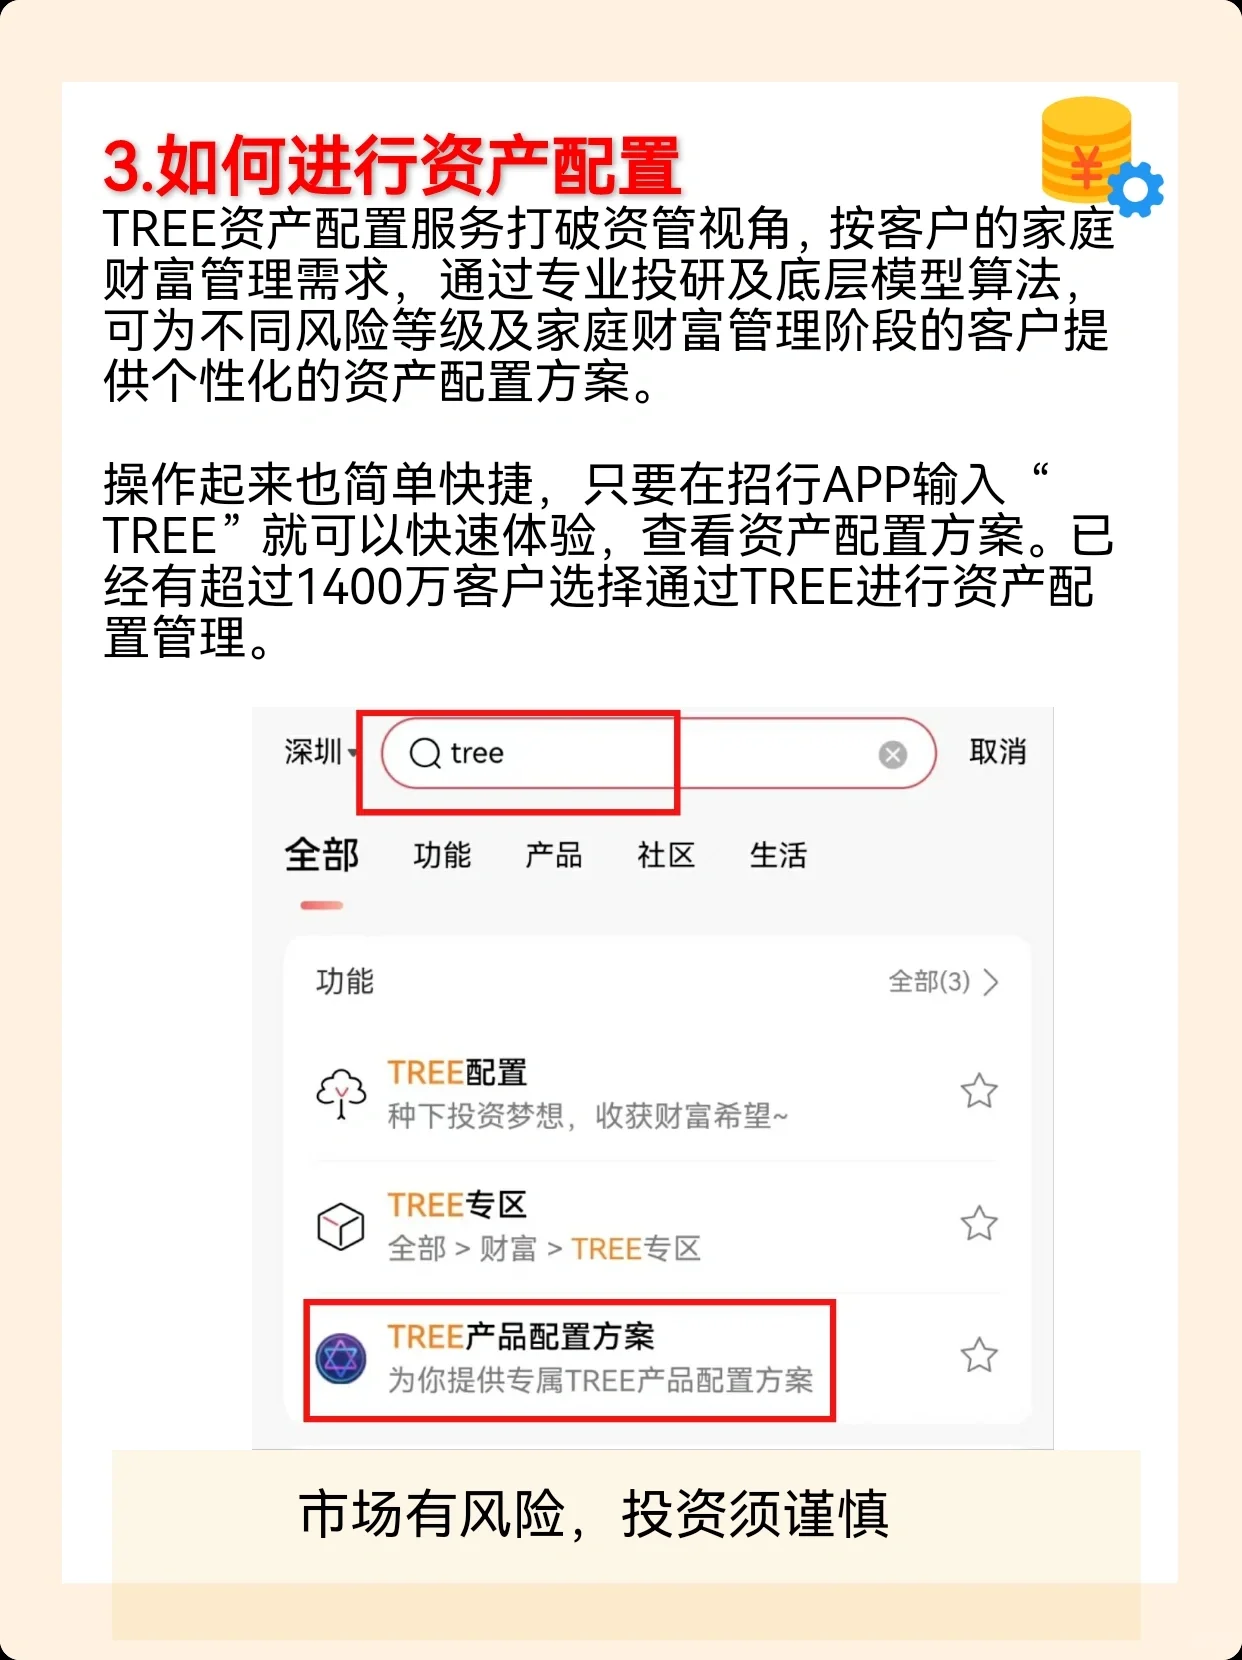Click the gold coins gear icon
Image resolution: width=1242 pixels, height=1660 pixels.
point(1101,157)
